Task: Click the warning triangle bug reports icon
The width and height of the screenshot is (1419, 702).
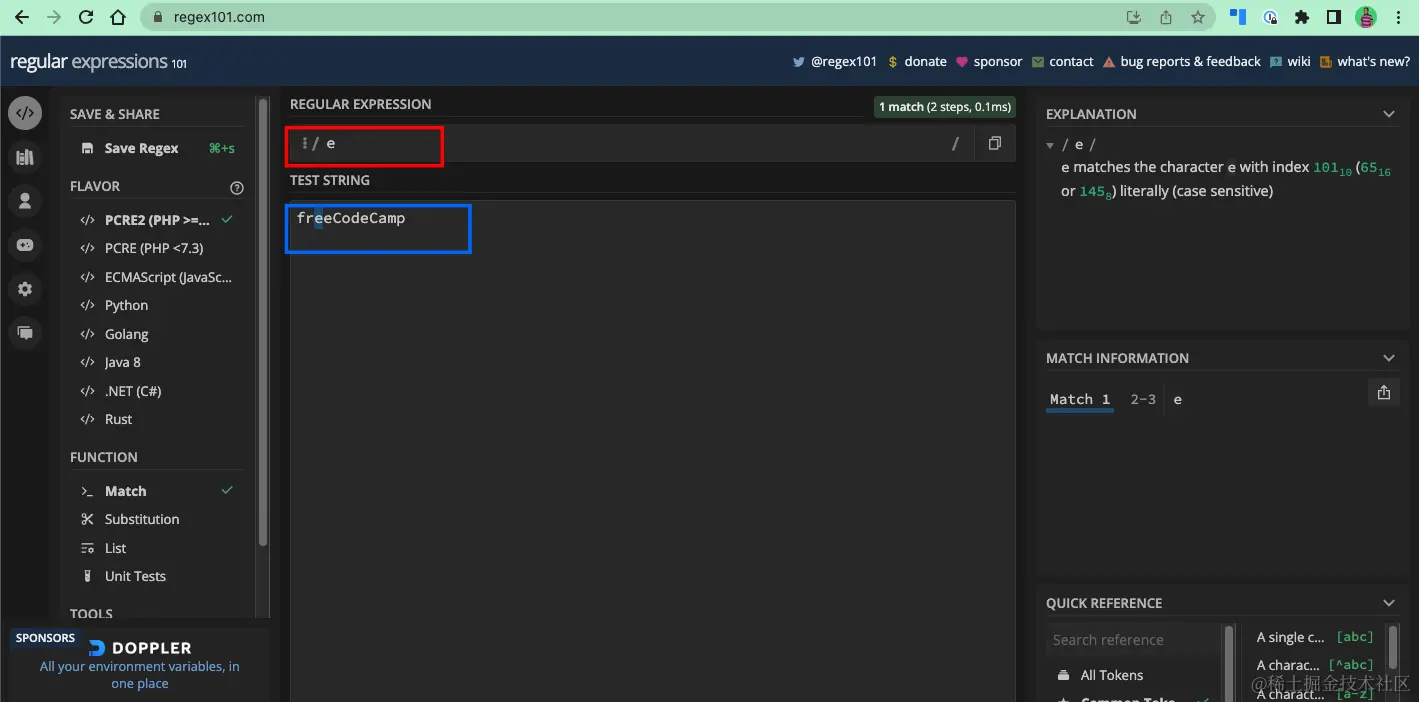Action: click(1109, 62)
